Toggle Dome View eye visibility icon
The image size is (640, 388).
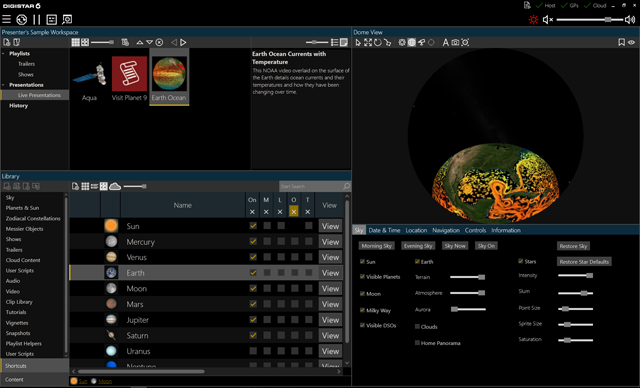[x=631, y=42]
